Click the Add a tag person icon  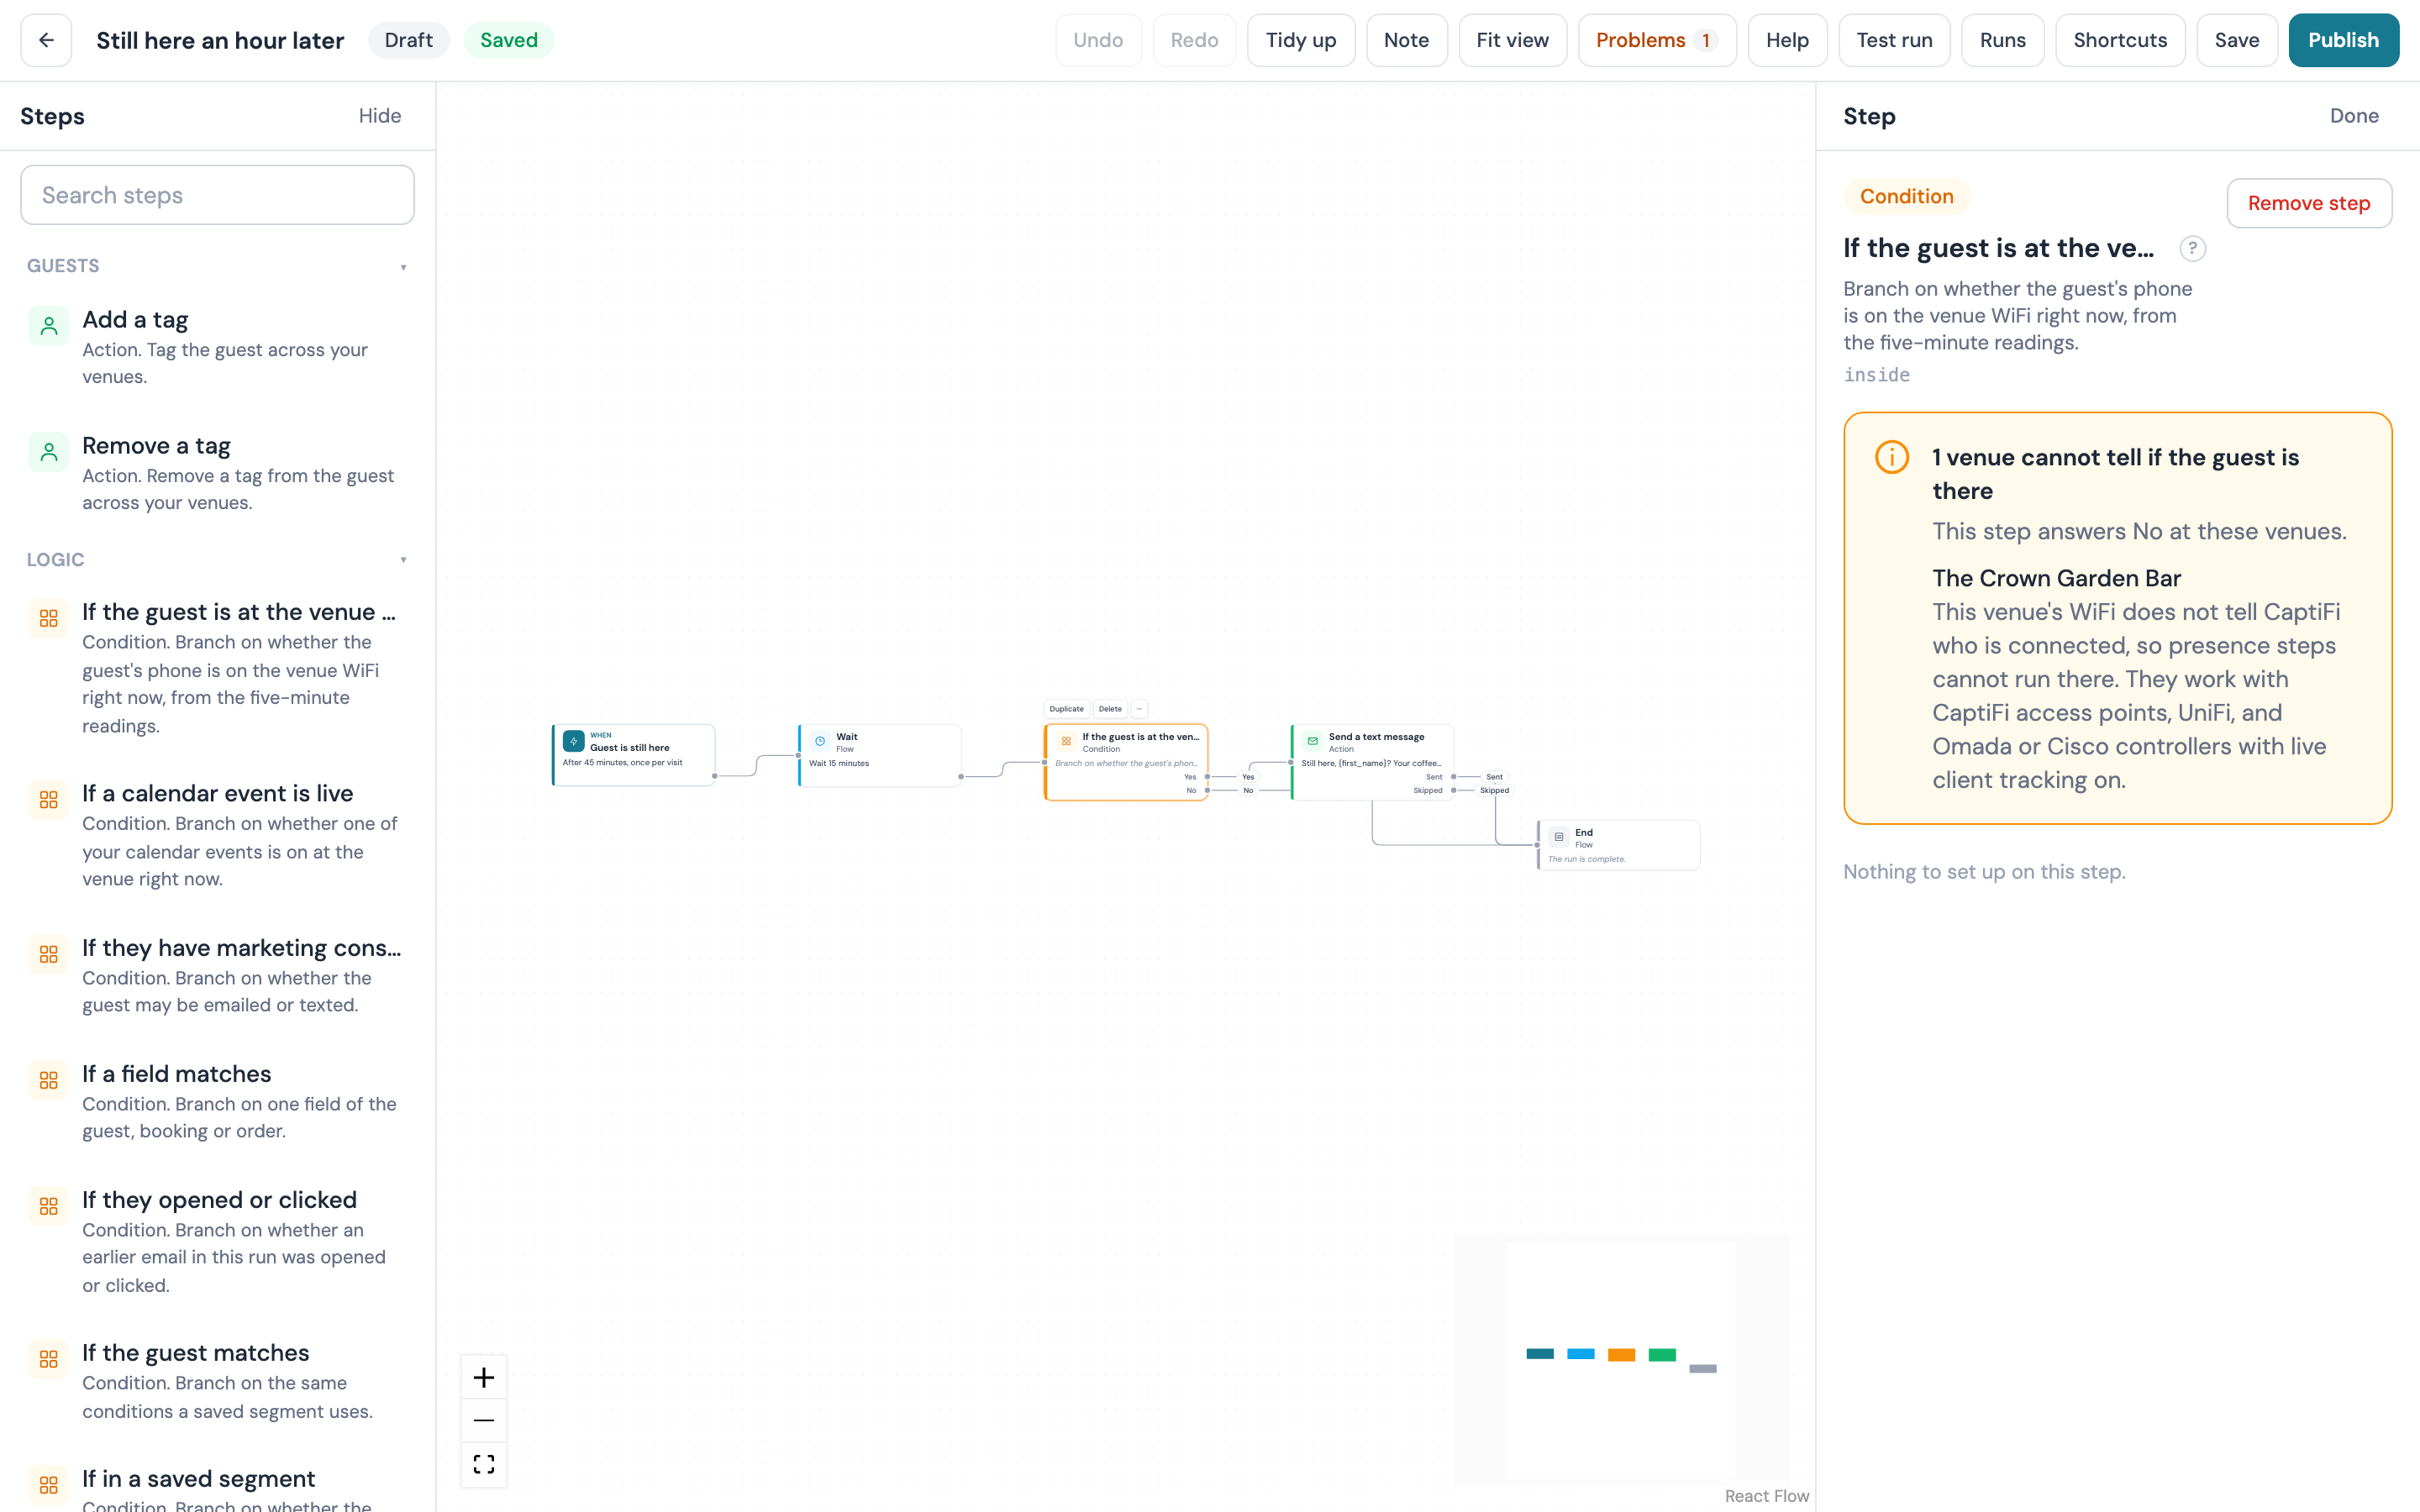(48, 325)
